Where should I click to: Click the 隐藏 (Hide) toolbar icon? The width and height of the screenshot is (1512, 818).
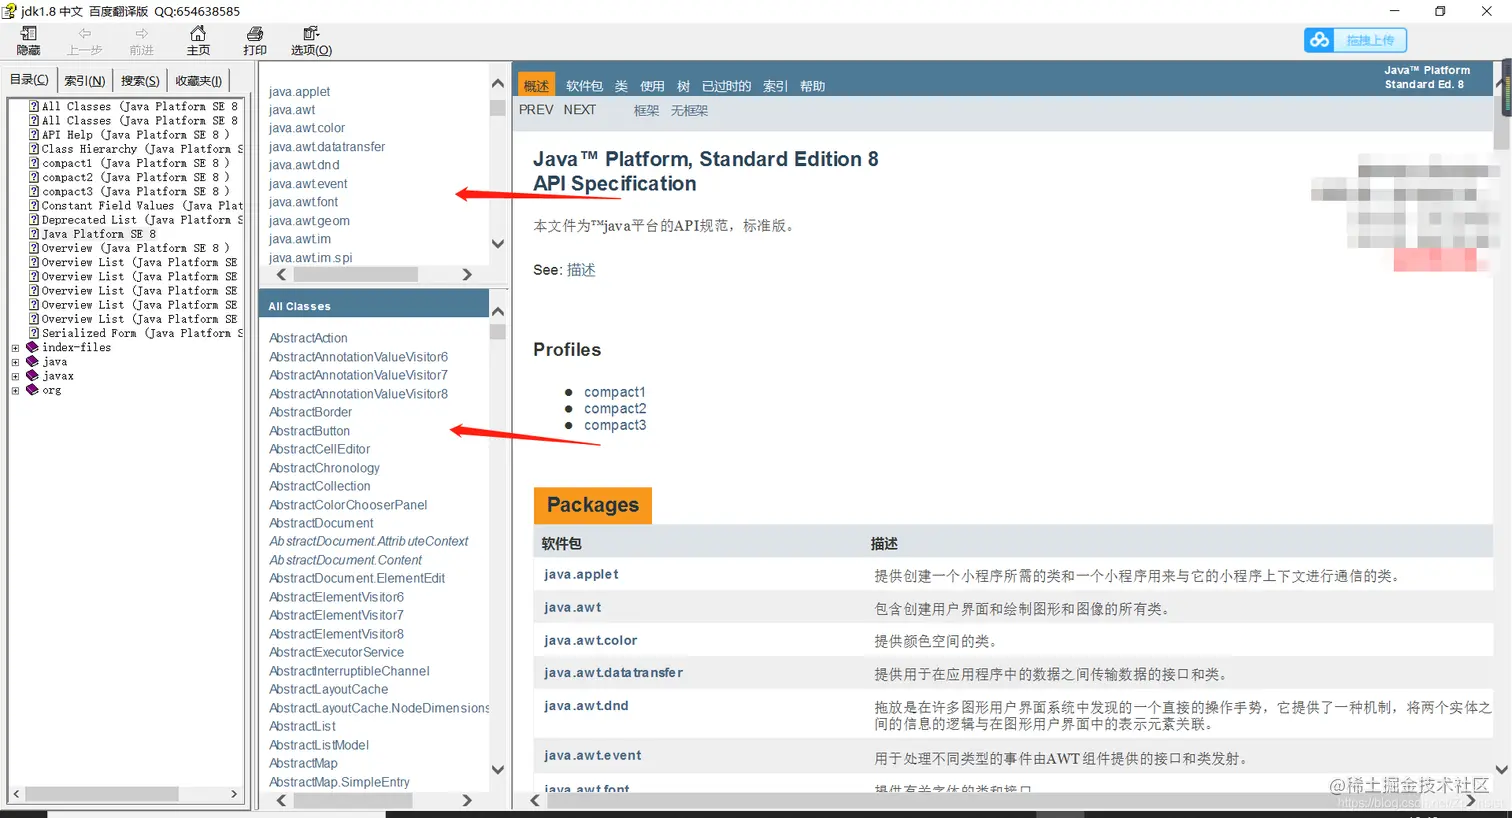click(28, 34)
